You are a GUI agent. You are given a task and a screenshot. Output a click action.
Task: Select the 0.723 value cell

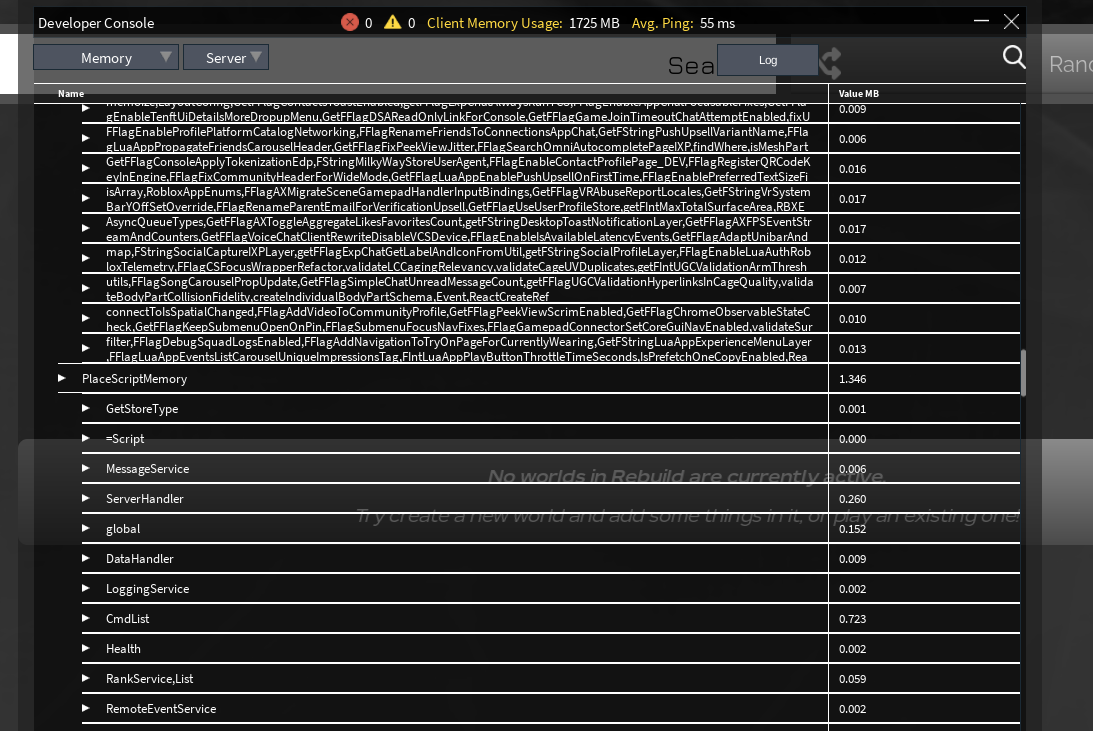[x=853, y=619]
